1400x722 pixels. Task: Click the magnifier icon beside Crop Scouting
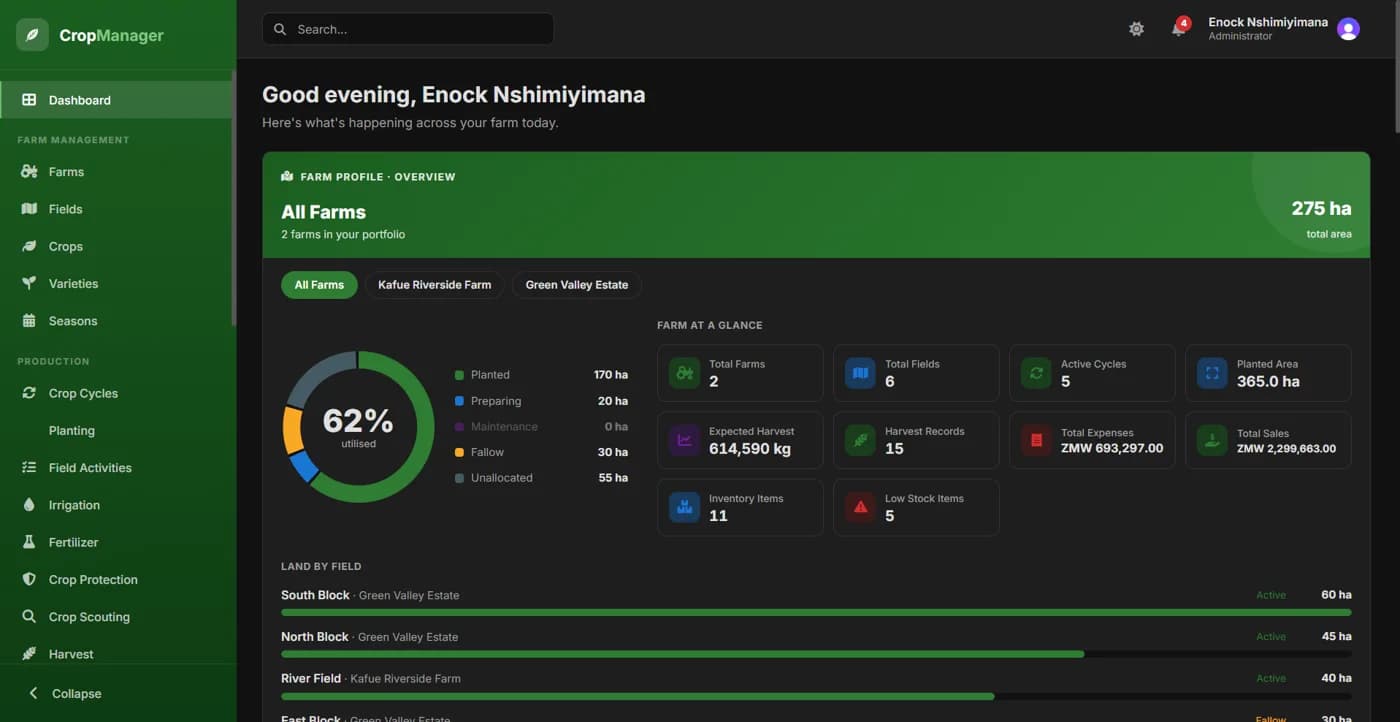pos(29,617)
